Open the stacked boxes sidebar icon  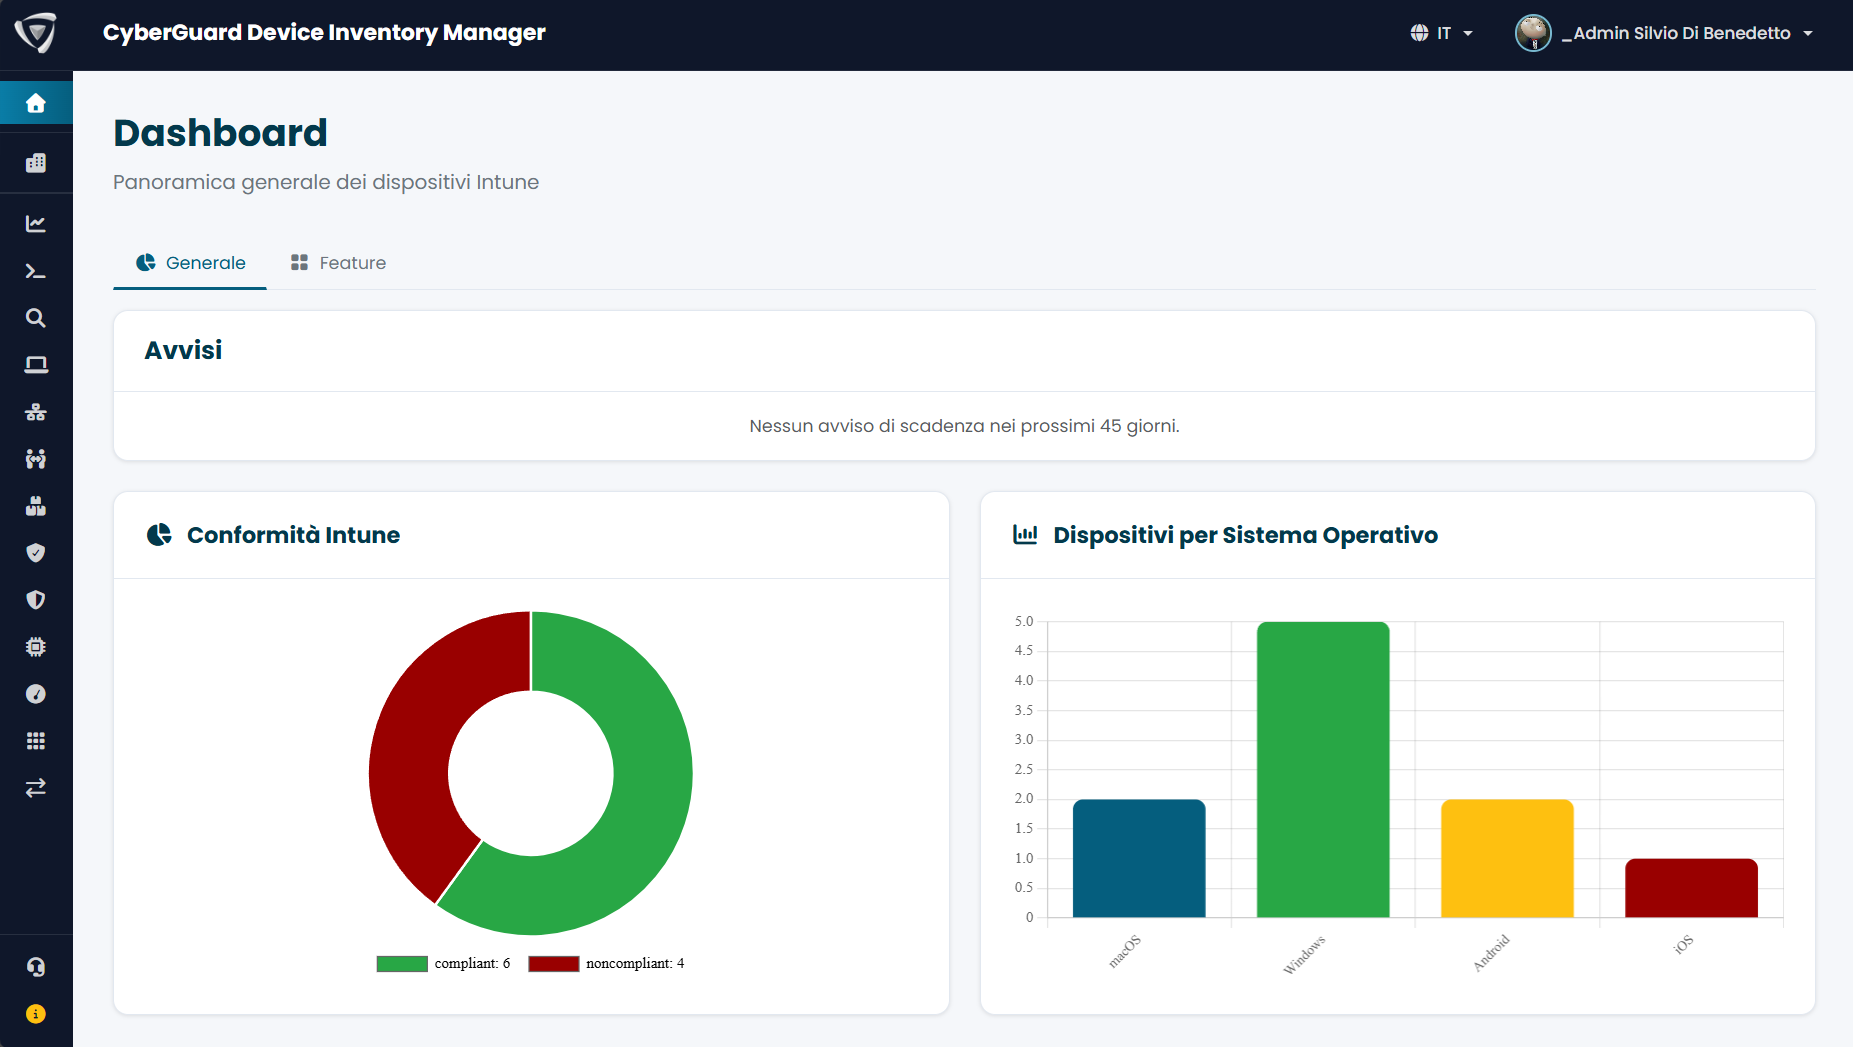click(36, 506)
